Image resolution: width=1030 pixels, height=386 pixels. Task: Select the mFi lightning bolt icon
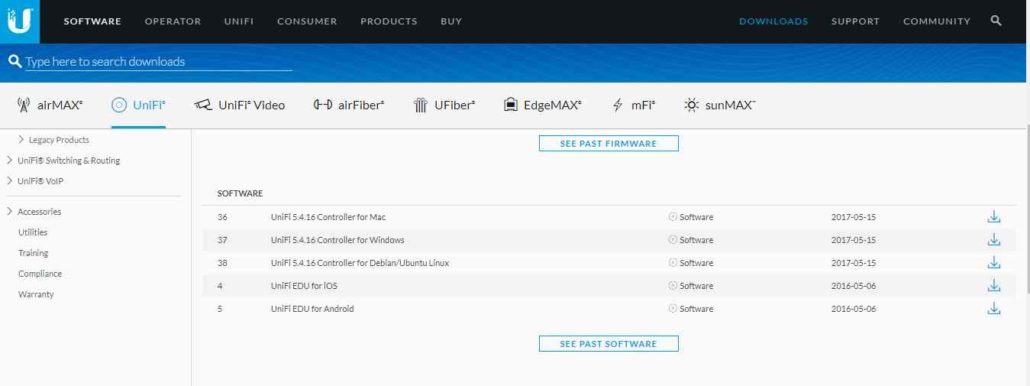tap(617, 105)
